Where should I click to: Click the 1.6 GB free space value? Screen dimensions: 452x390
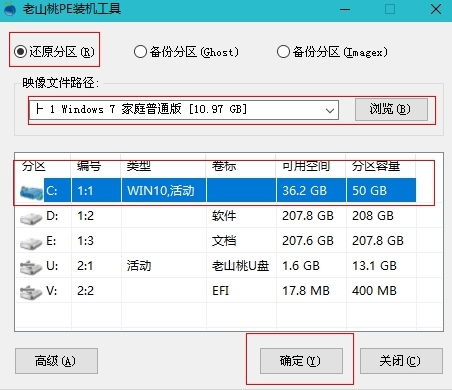point(301,266)
